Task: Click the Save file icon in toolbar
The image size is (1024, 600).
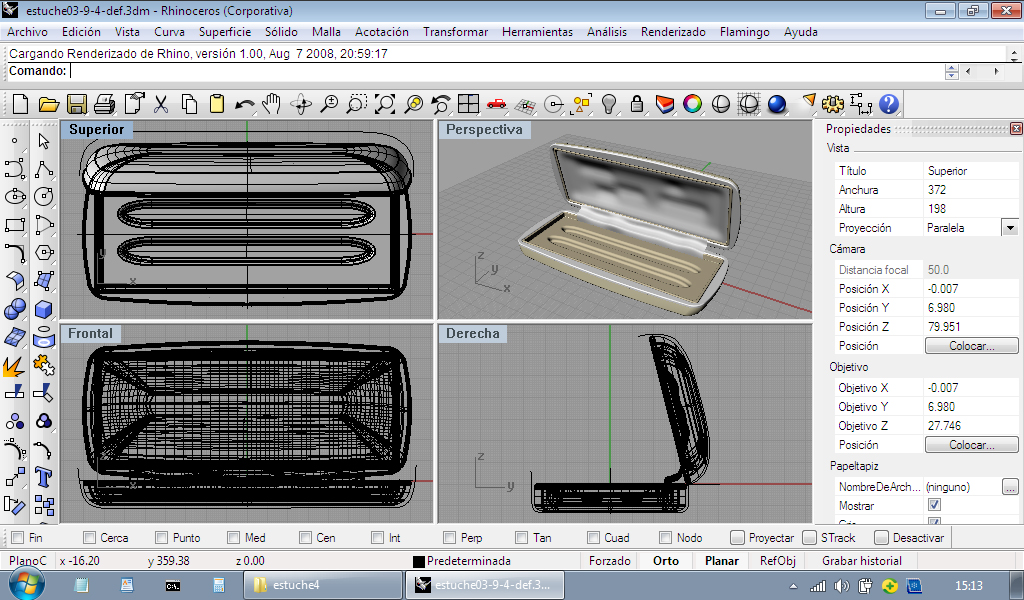Action: [76, 104]
